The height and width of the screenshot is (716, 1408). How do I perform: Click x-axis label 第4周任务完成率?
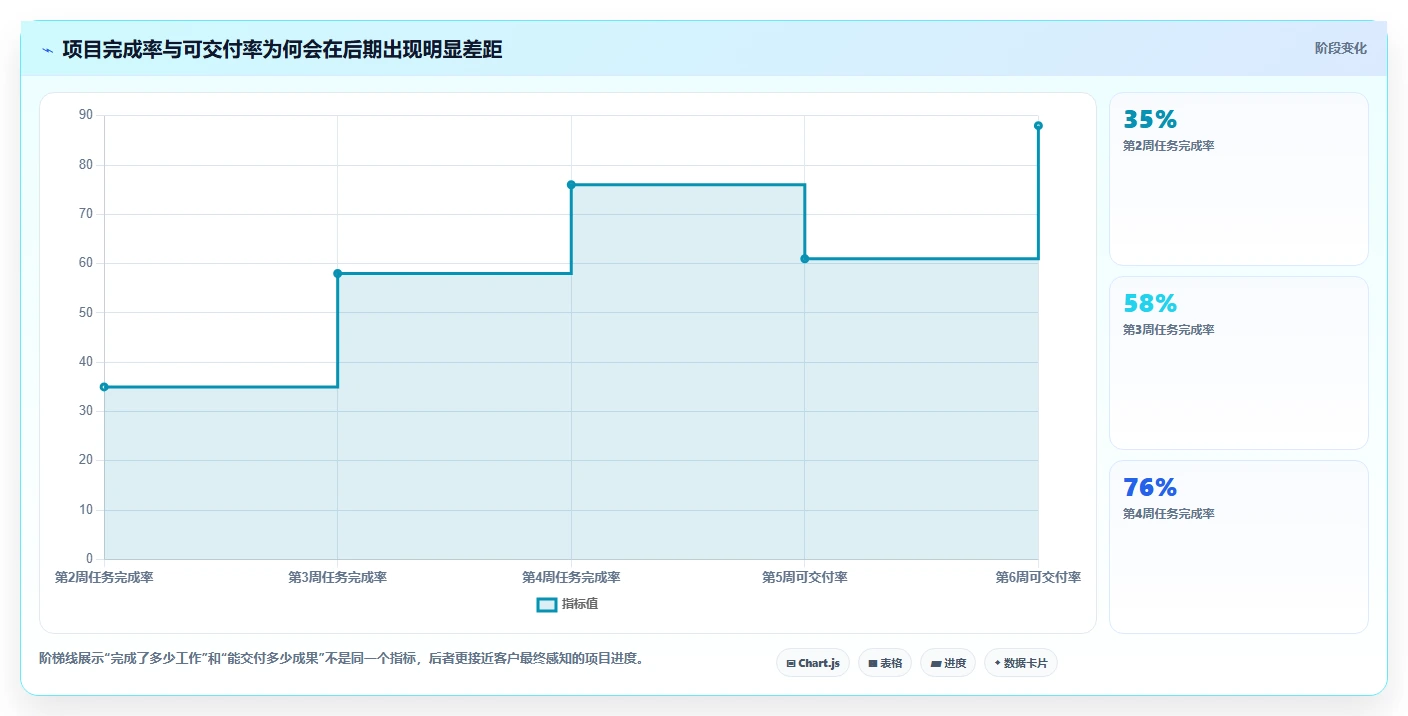pyautogui.click(x=571, y=578)
